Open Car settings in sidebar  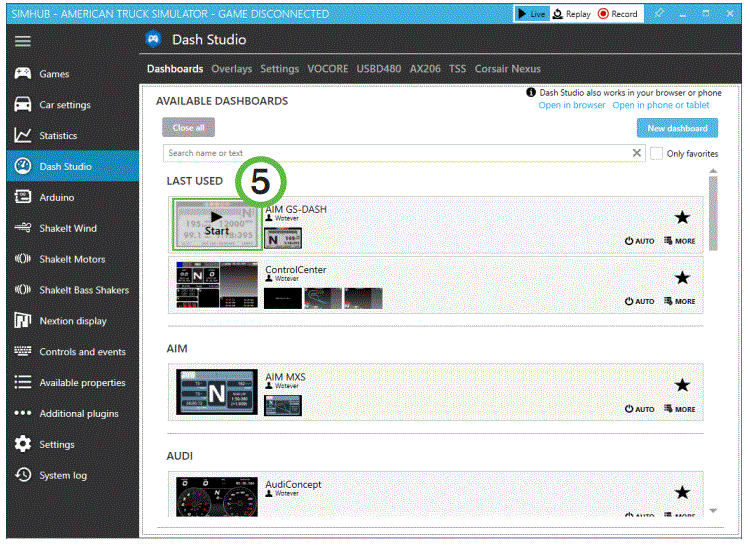click(73, 105)
